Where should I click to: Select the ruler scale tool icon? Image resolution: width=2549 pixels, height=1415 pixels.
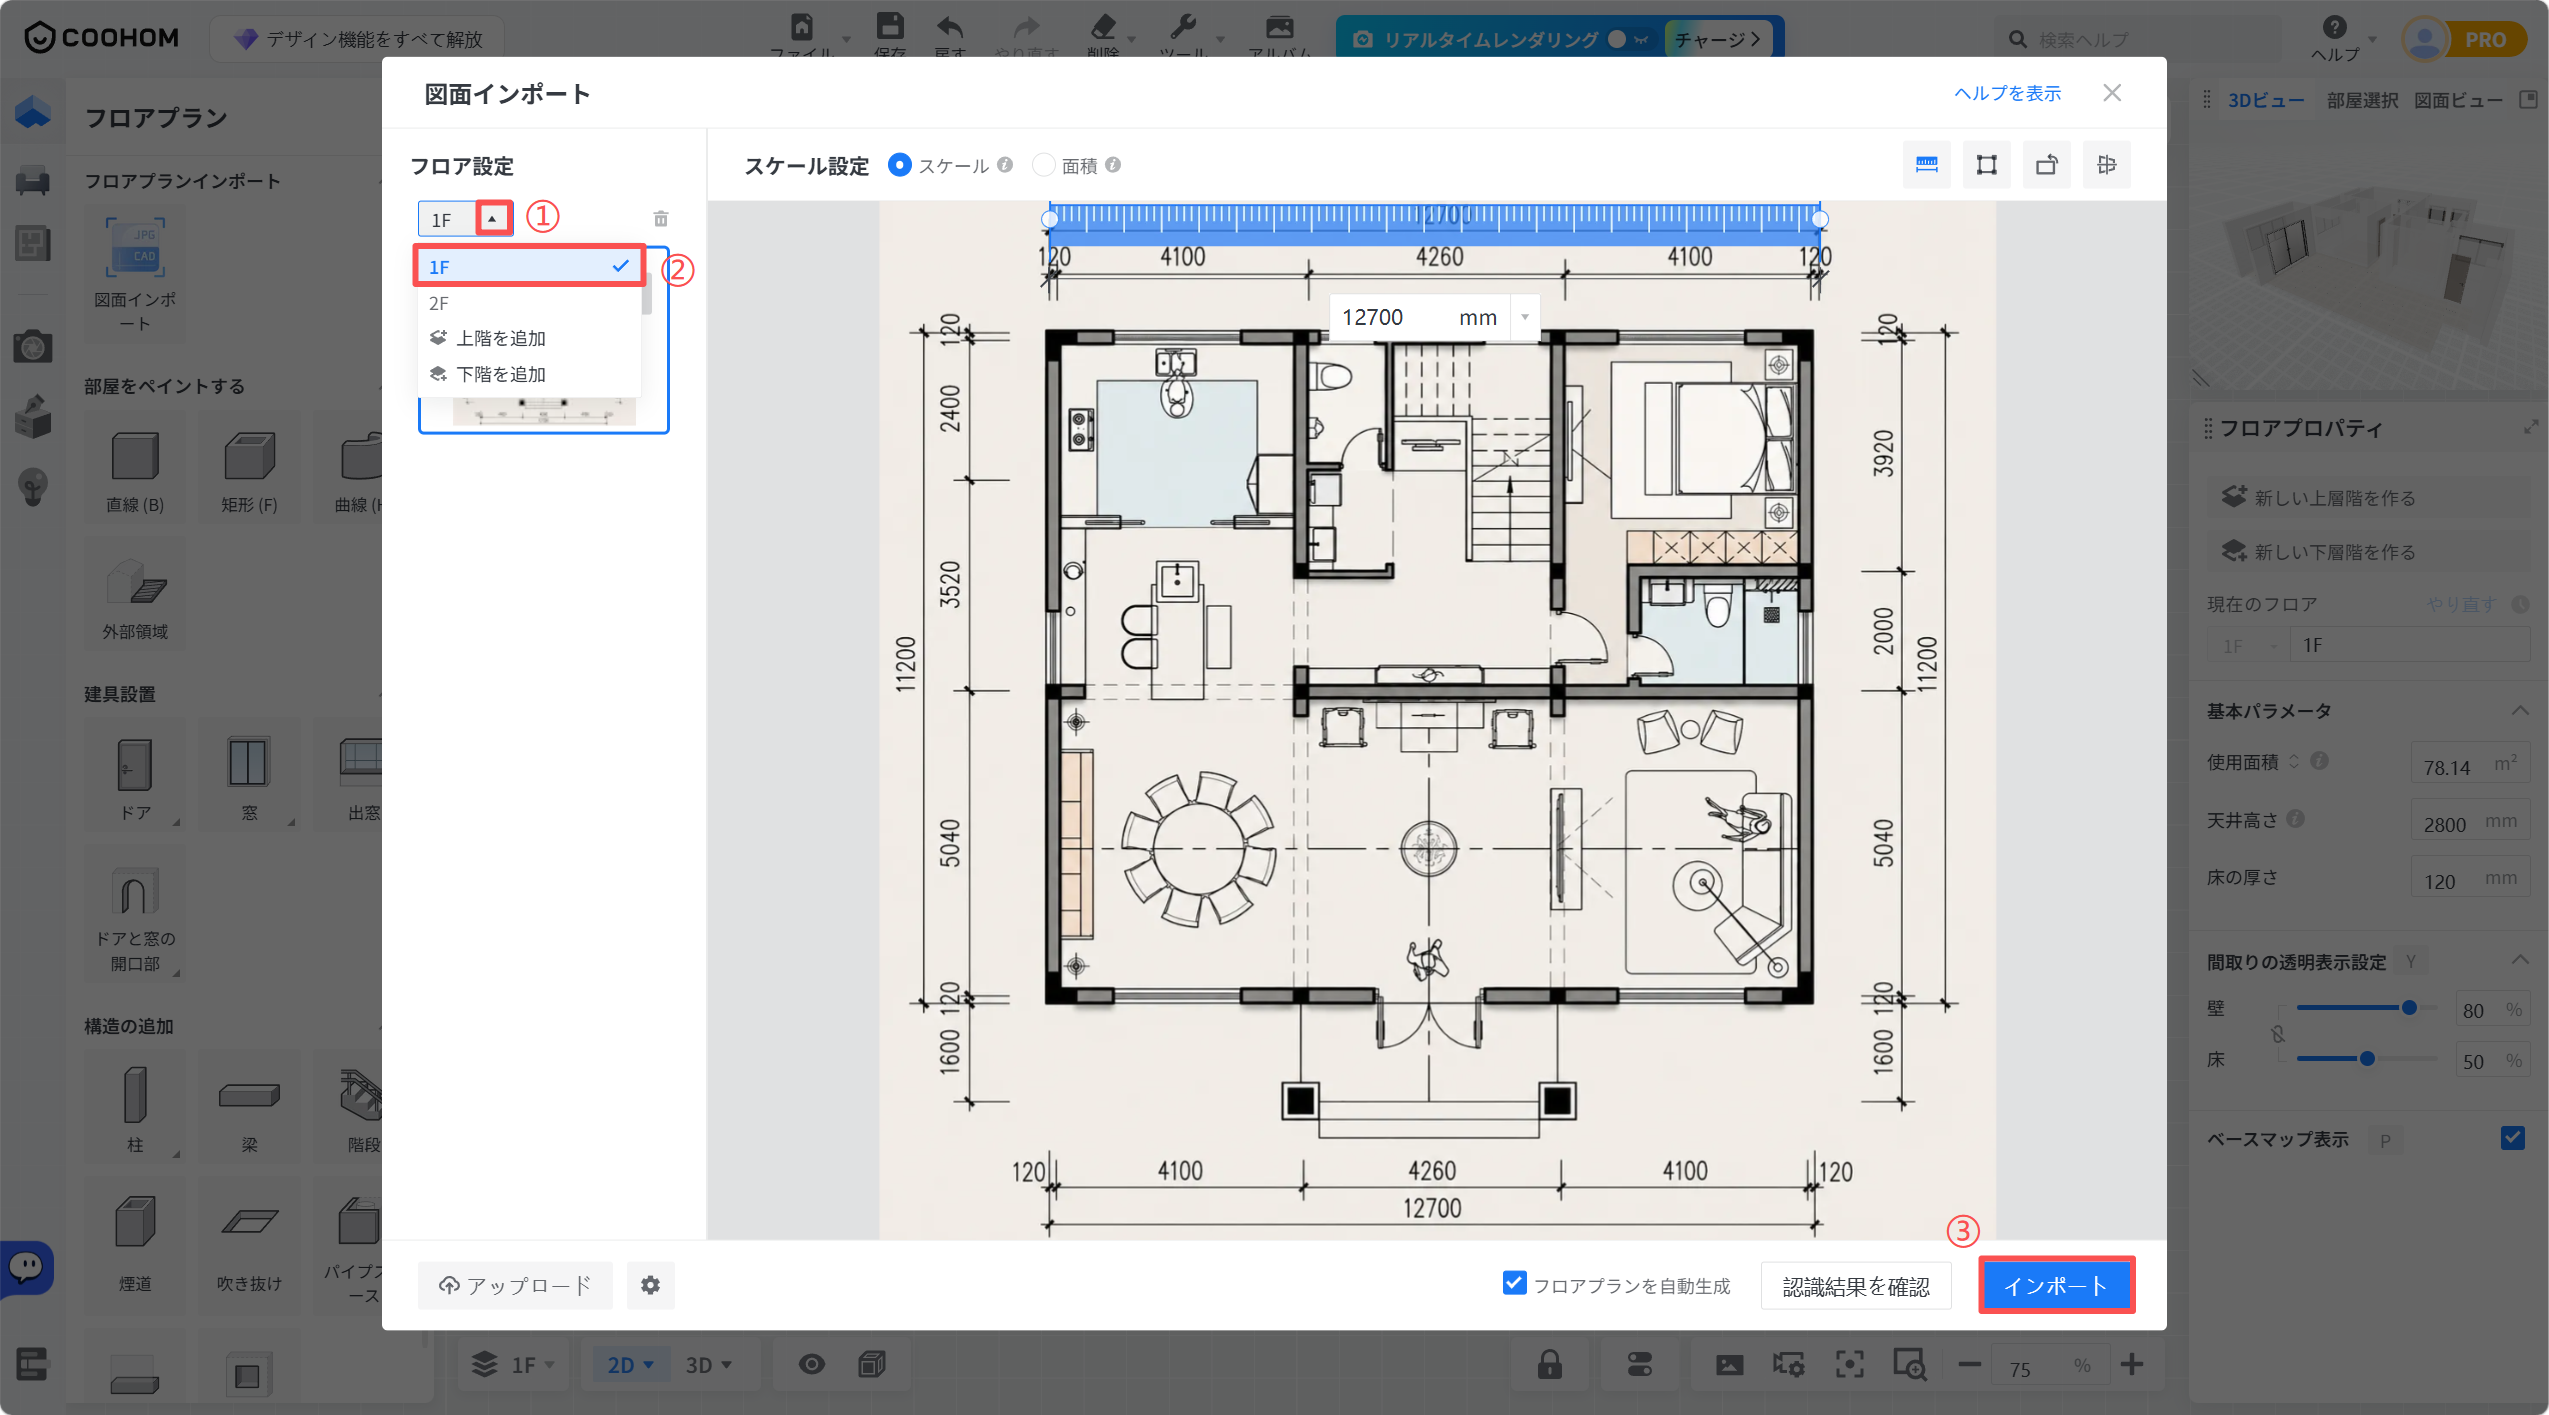point(1926,165)
